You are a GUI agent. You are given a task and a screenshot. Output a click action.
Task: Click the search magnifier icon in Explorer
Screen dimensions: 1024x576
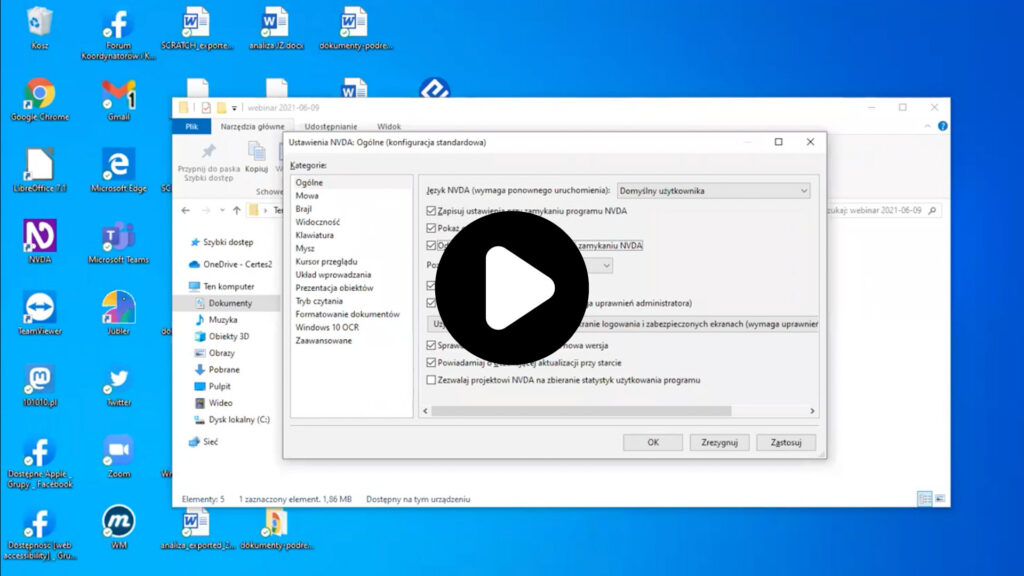[932, 210]
